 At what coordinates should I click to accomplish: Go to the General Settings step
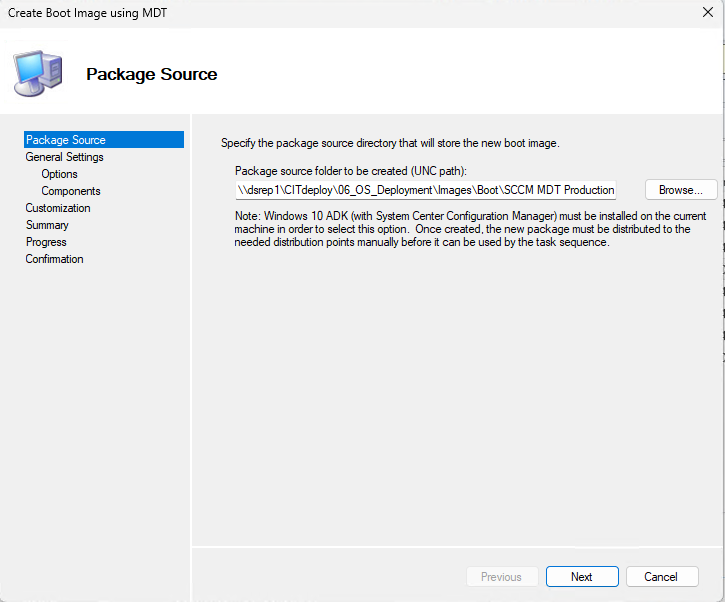coord(64,157)
